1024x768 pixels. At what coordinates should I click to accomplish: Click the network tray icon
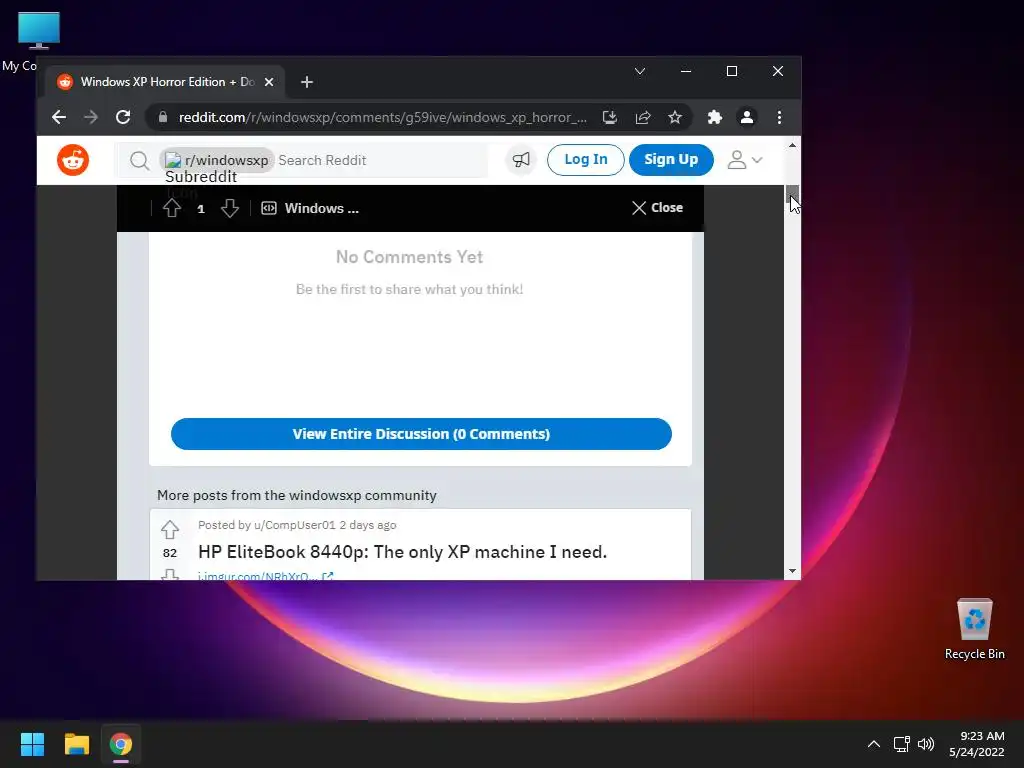pyautogui.click(x=902, y=744)
